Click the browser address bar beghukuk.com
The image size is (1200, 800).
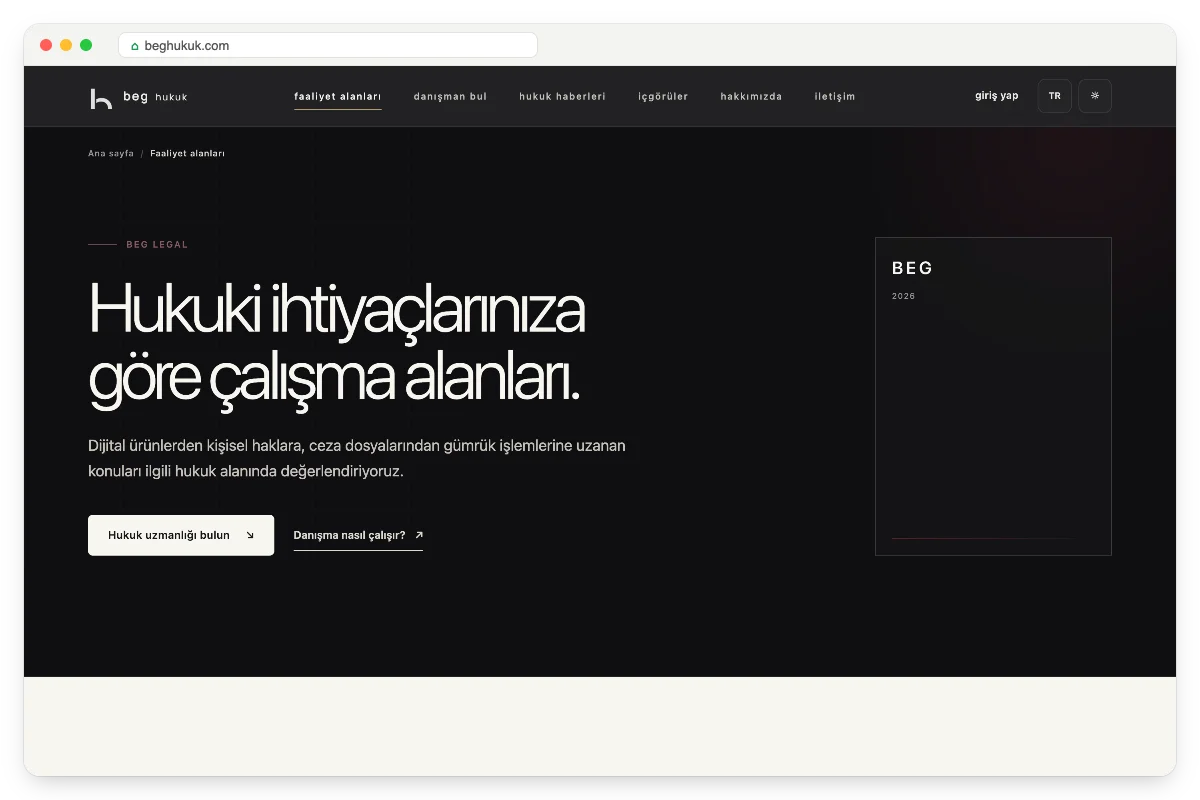click(x=328, y=45)
